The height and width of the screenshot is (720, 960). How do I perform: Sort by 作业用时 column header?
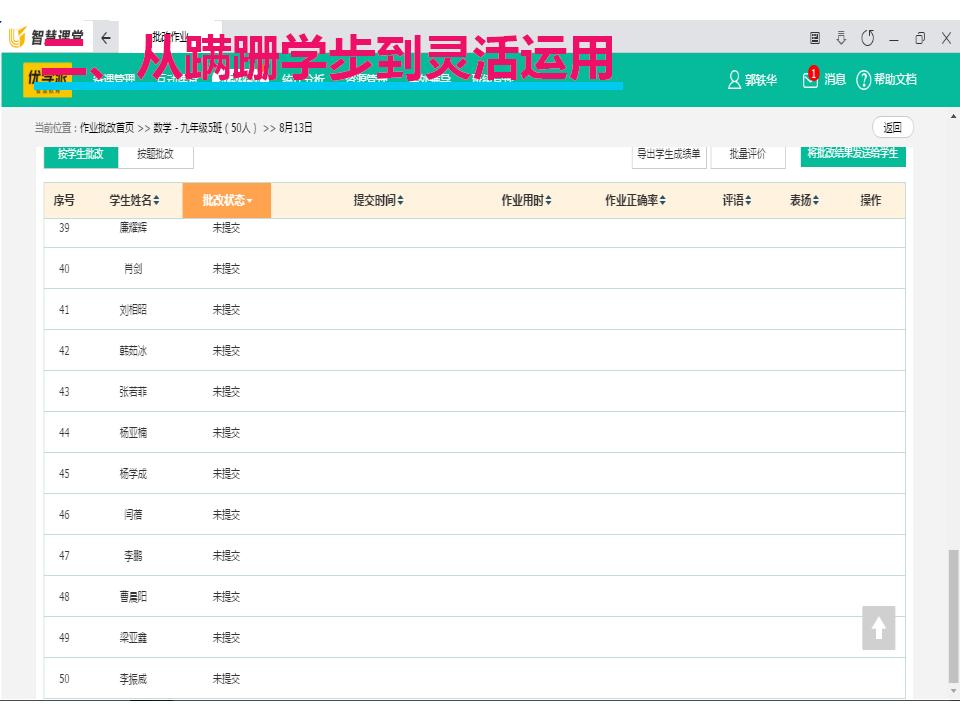[x=526, y=201]
